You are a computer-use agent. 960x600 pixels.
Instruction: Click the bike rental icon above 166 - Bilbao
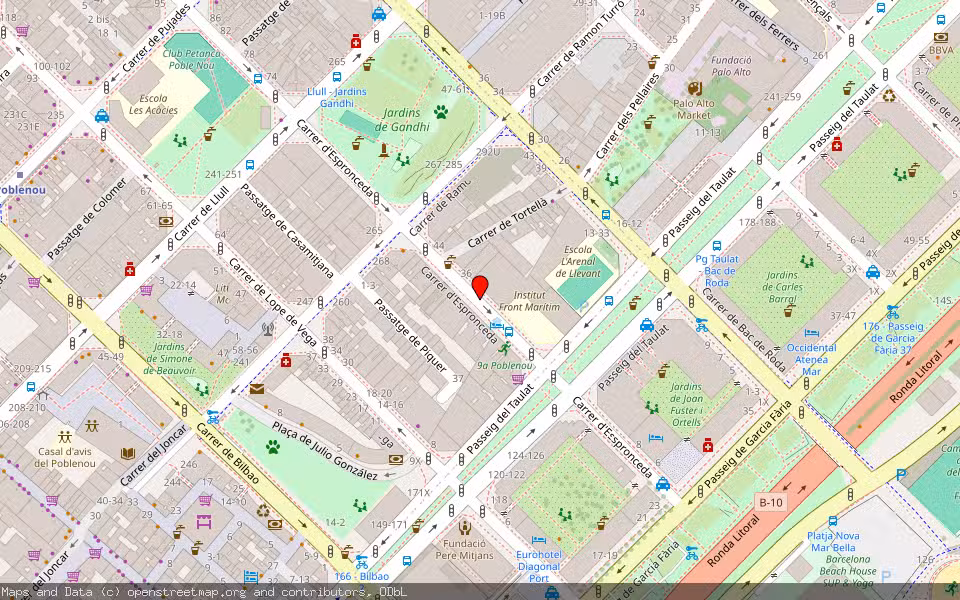[x=362, y=561]
